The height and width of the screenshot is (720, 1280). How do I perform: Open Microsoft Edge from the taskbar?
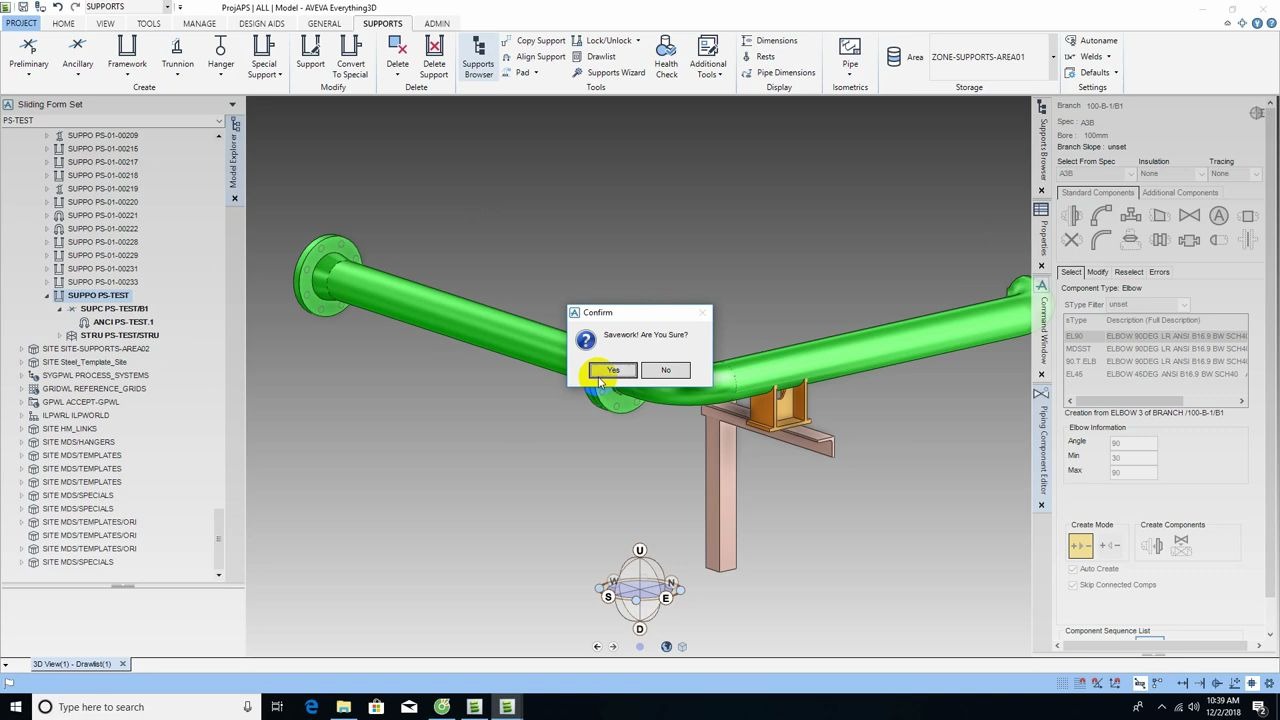point(311,707)
